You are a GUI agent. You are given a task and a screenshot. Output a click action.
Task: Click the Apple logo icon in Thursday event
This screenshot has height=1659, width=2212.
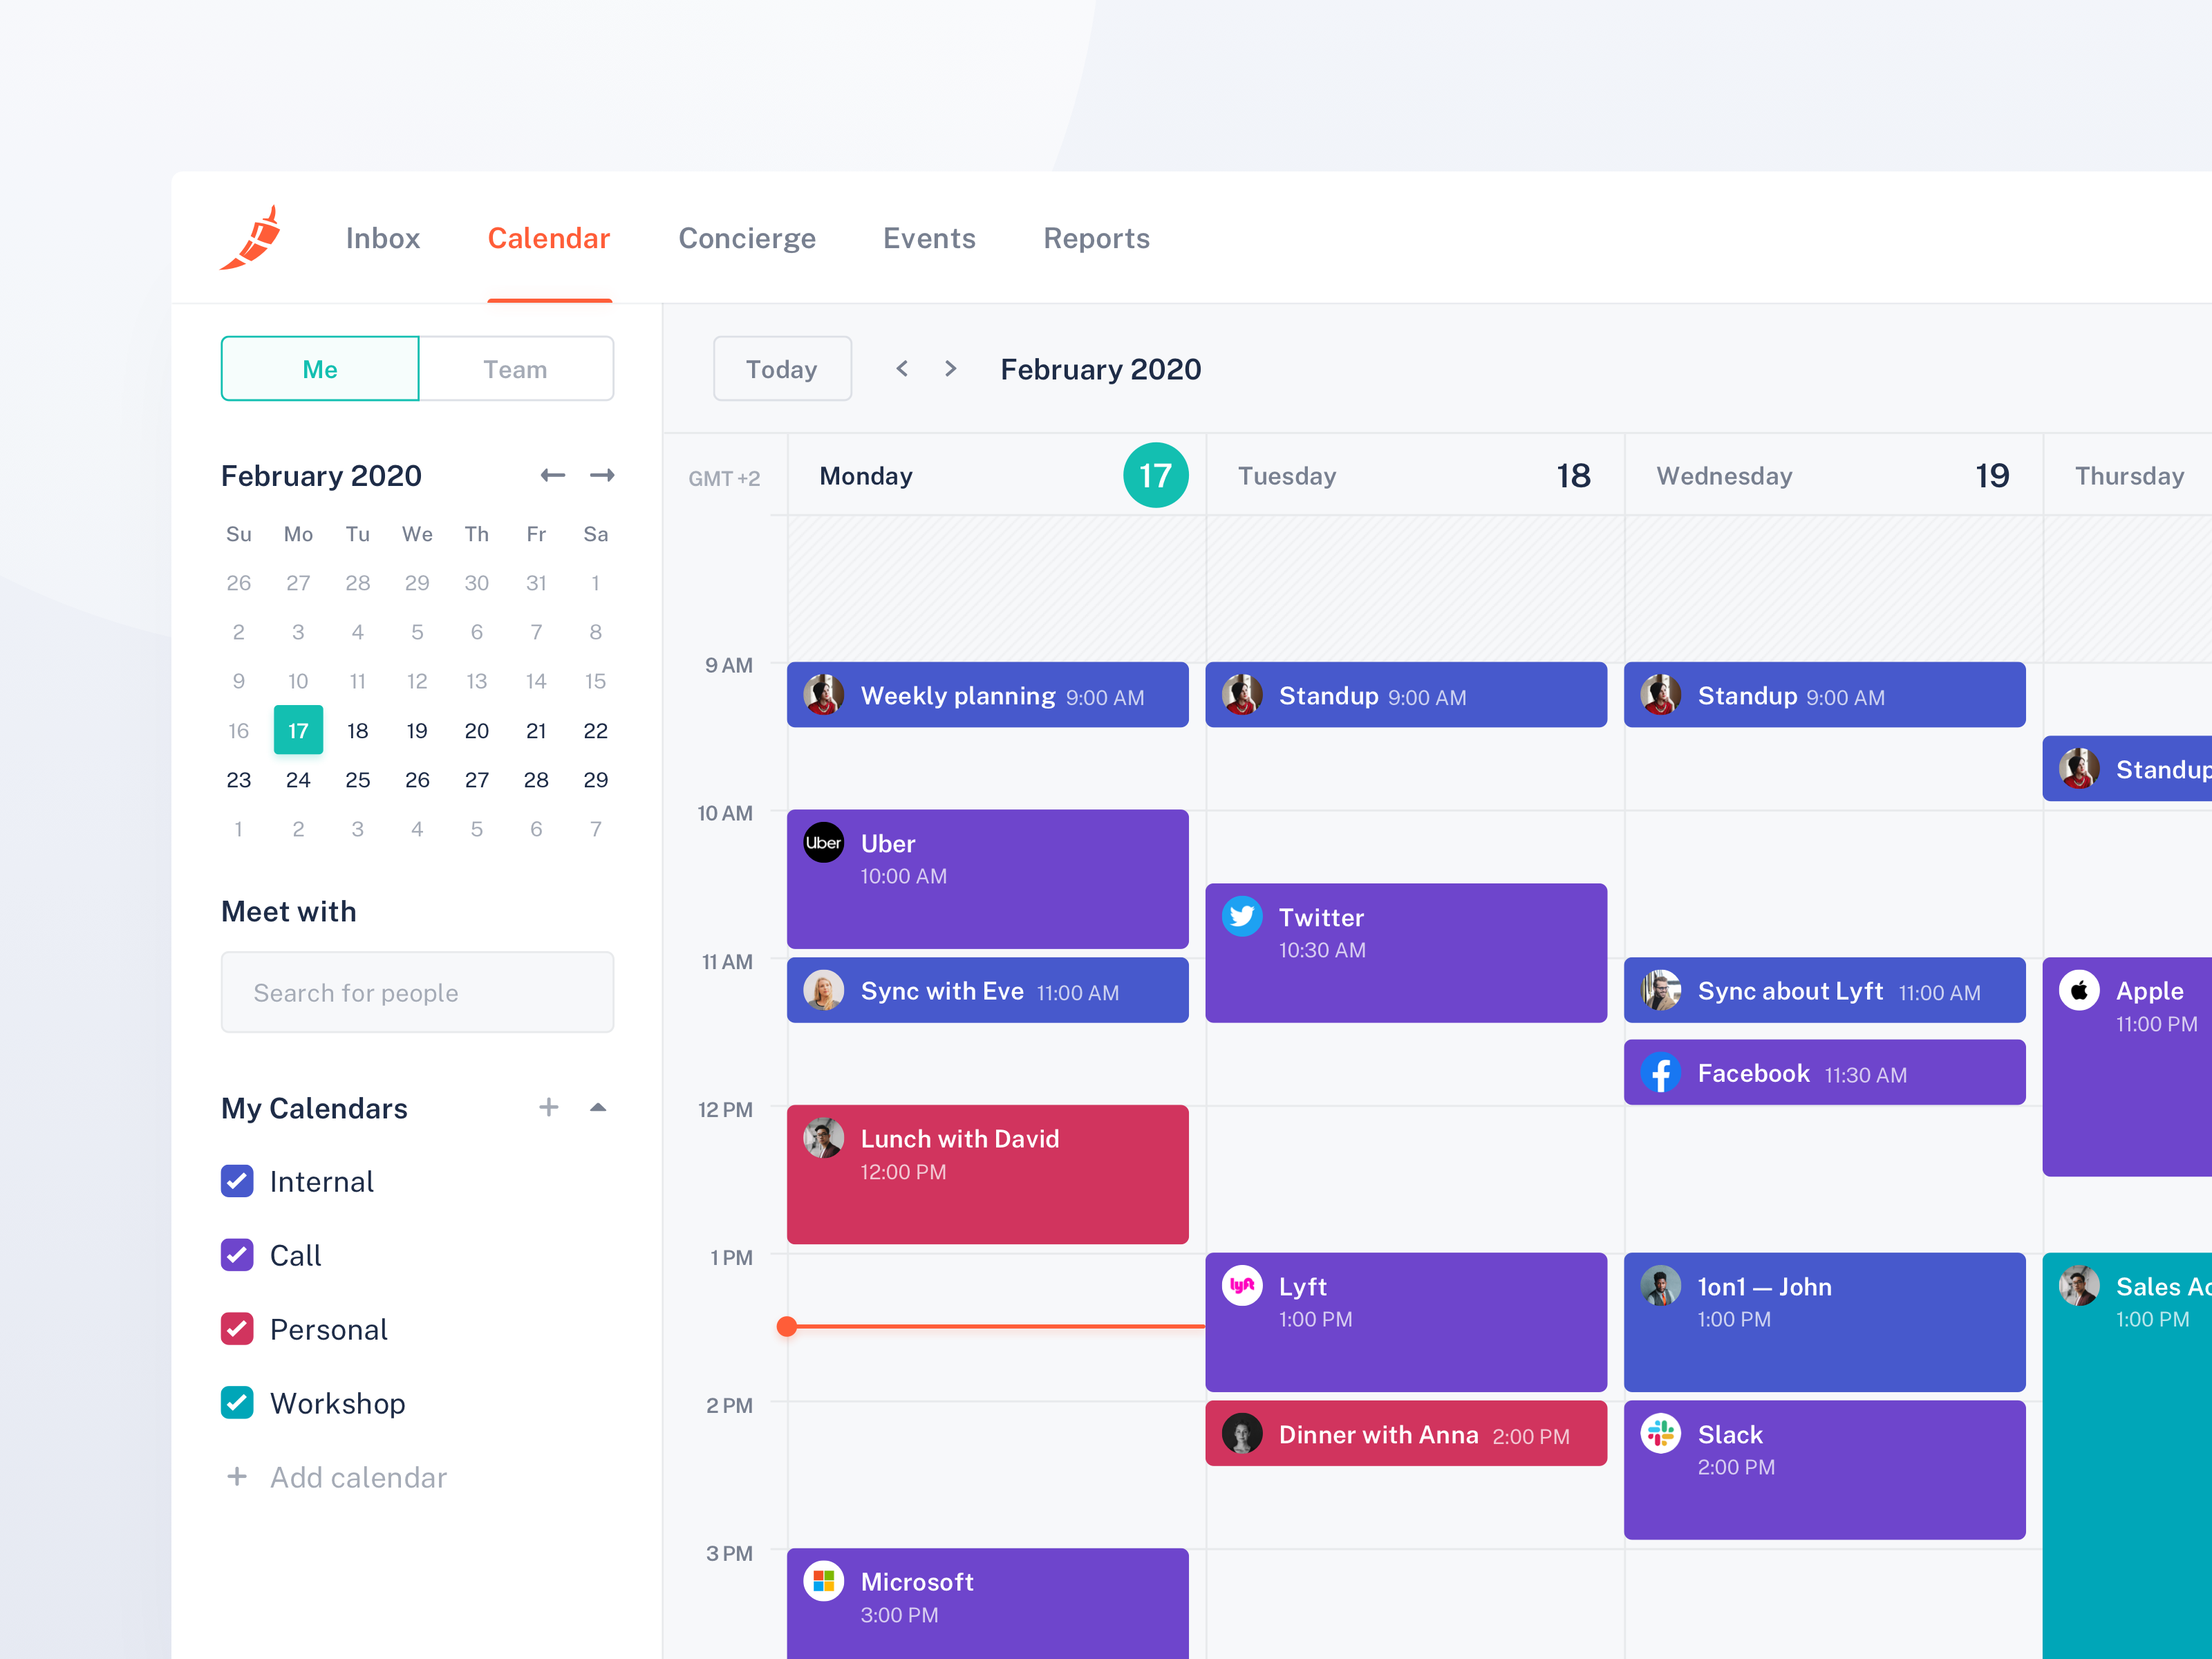[x=2079, y=991]
